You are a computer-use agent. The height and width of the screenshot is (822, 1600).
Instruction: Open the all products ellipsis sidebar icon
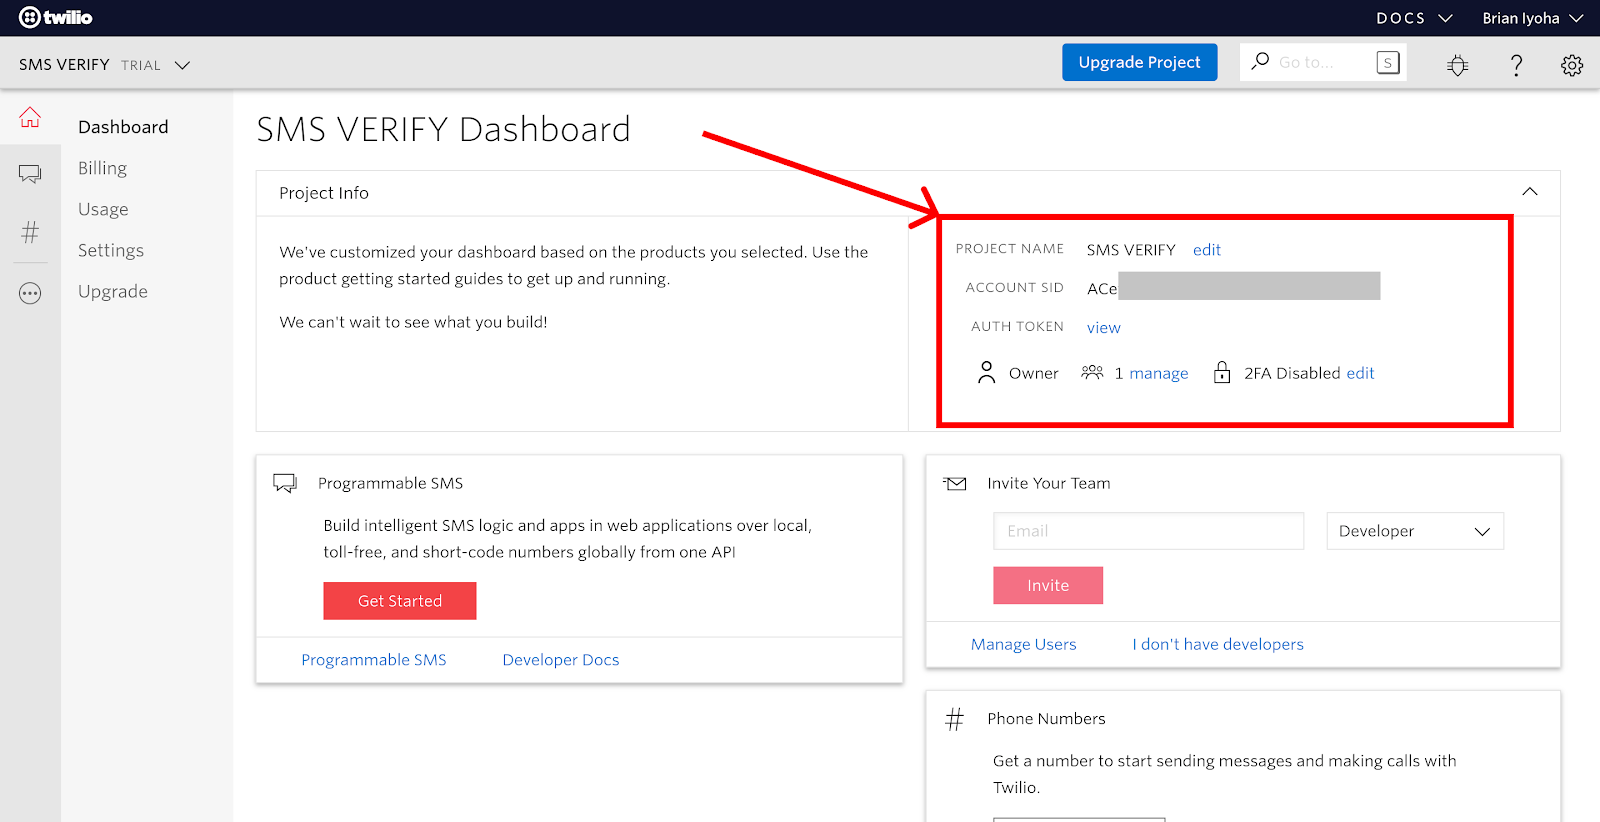coord(30,293)
